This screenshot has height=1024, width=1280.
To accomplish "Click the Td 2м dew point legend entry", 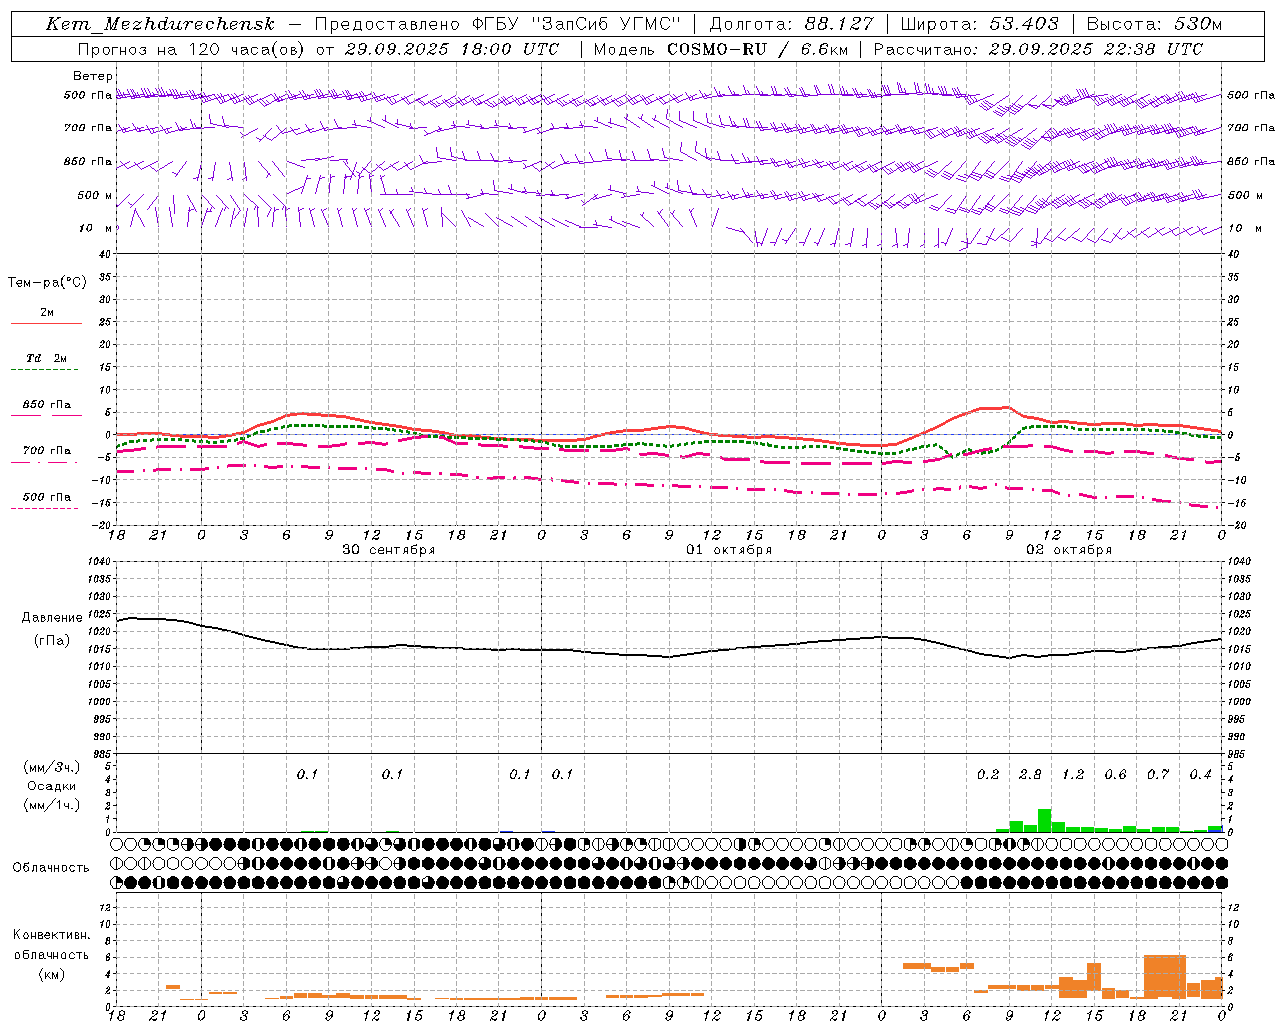I will [47, 358].
